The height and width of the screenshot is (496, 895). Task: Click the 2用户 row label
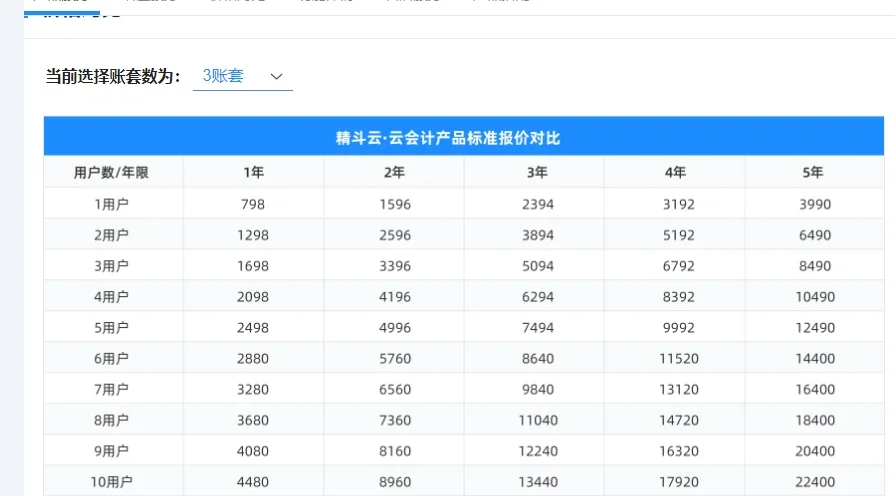tap(111, 235)
